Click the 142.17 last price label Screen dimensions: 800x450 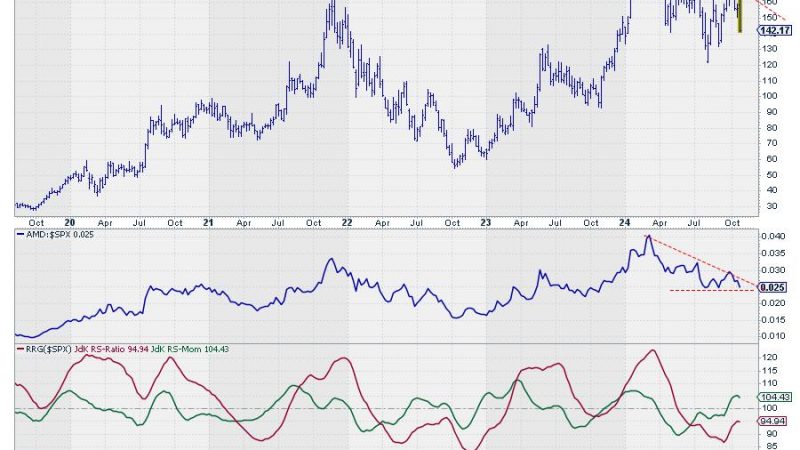click(774, 31)
